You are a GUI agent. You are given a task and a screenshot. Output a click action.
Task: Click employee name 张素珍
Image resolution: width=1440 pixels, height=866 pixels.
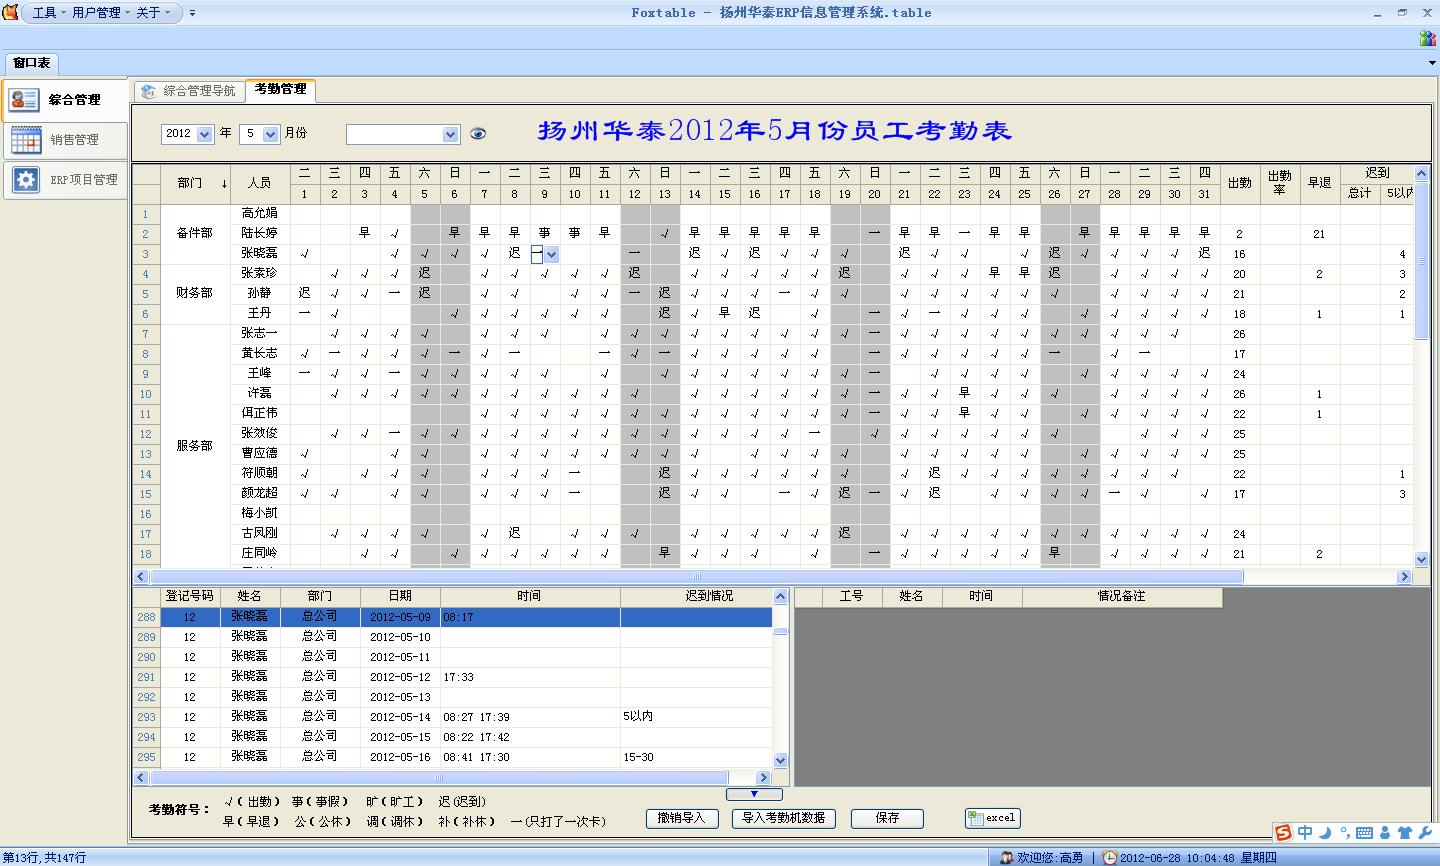259,273
